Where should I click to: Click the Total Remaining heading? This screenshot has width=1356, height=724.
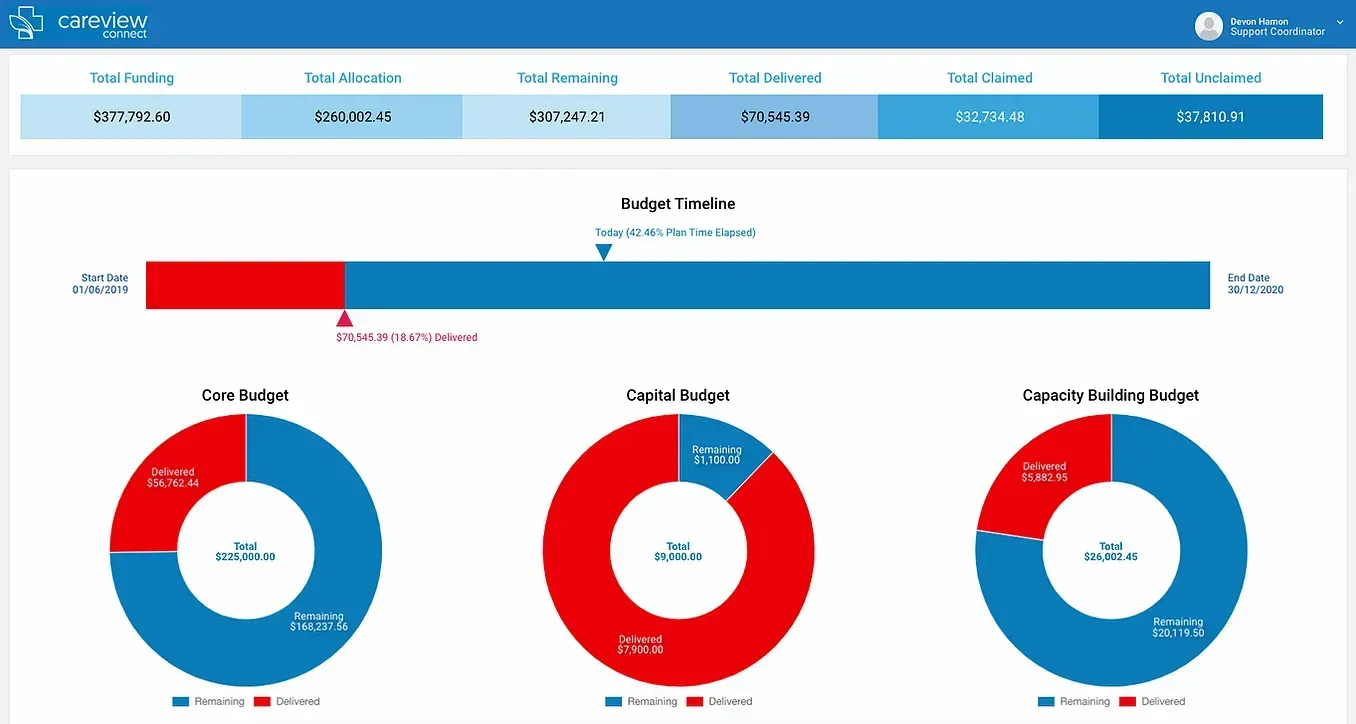(x=567, y=78)
